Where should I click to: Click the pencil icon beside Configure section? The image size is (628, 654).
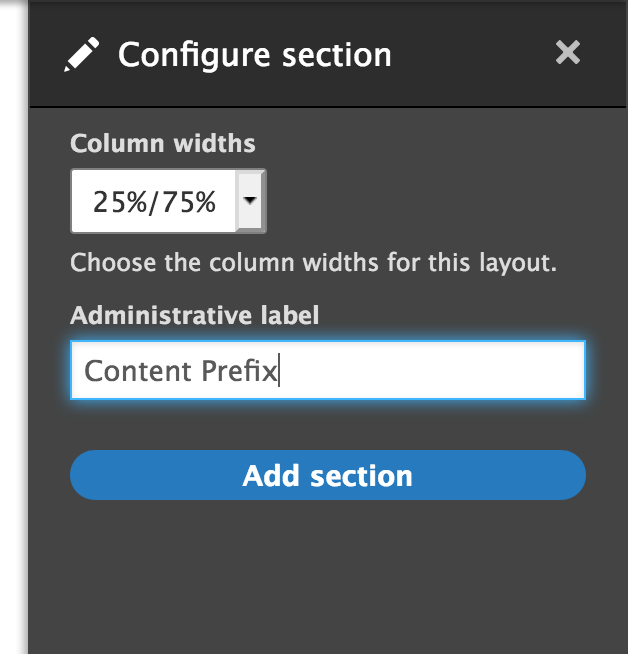point(82,54)
